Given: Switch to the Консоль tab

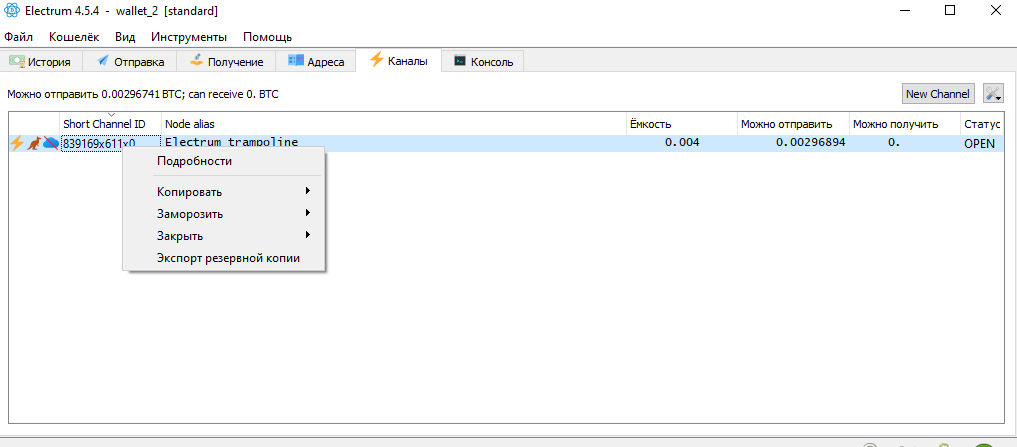Looking at the screenshot, I should pos(483,62).
